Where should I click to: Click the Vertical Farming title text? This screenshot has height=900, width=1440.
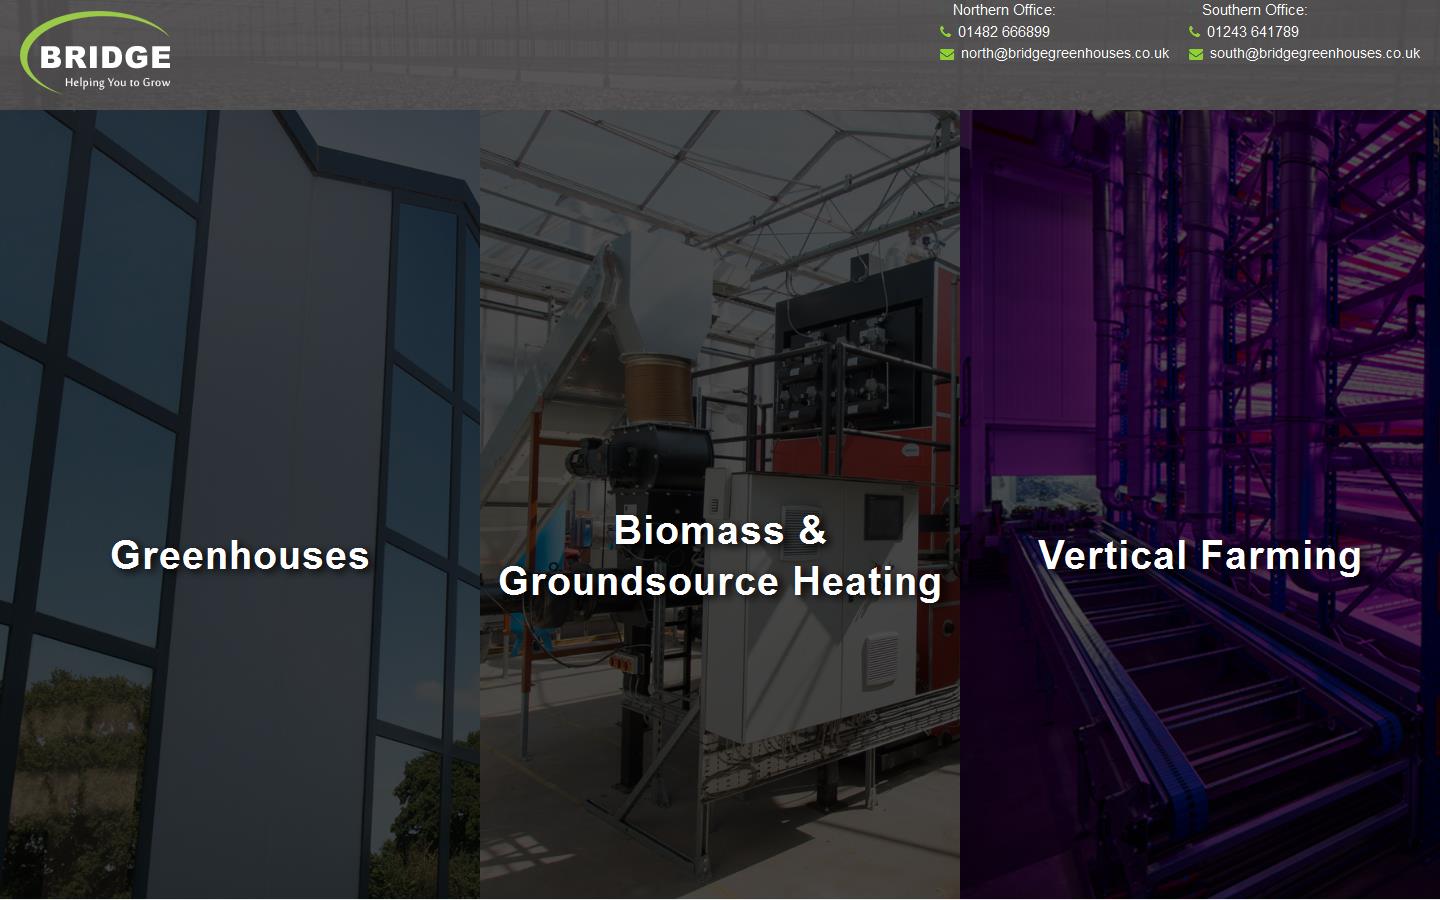[1200, 556]
